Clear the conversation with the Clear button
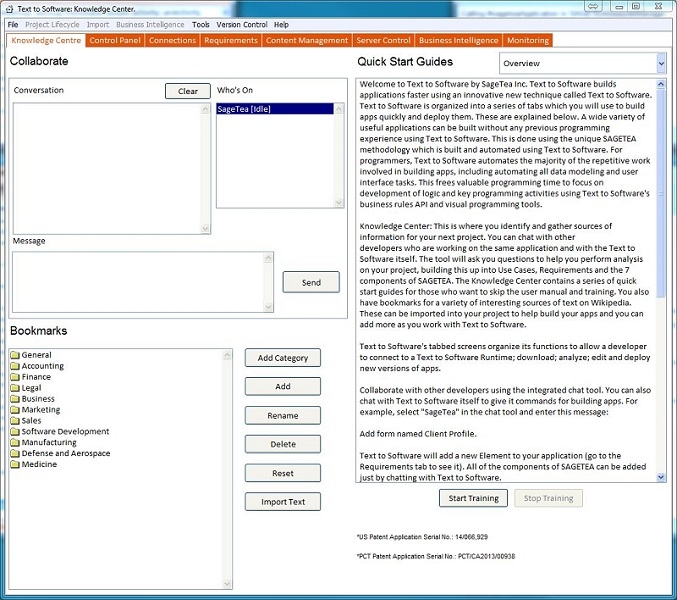The height and width of the screenshot is (600, 677). [x=187, y=91]
